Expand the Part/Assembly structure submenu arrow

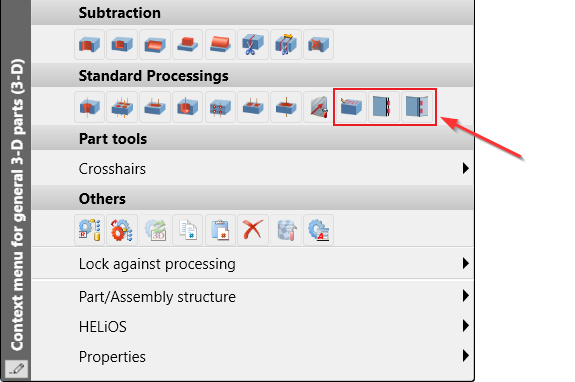[465, 296]
